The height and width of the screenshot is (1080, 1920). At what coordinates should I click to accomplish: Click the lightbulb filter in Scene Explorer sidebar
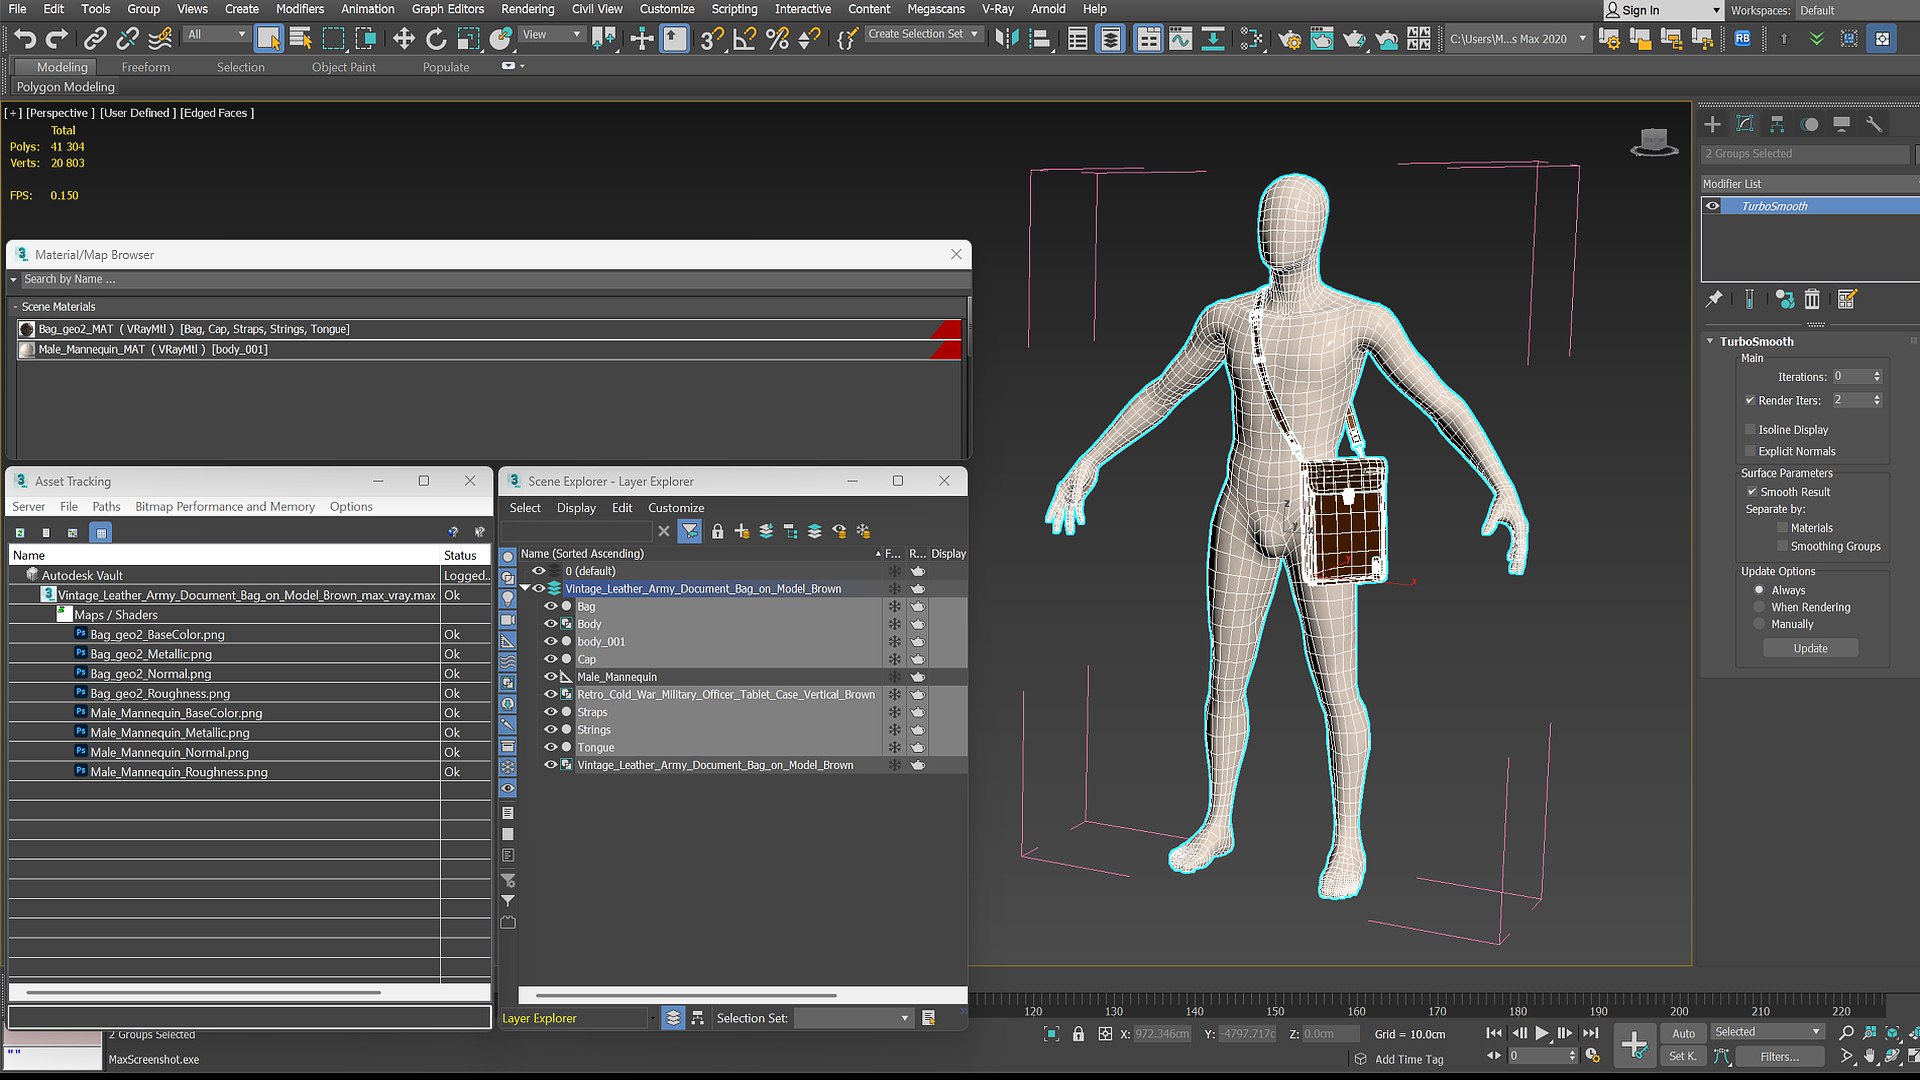pyautogui.click(x=508, y=598)
